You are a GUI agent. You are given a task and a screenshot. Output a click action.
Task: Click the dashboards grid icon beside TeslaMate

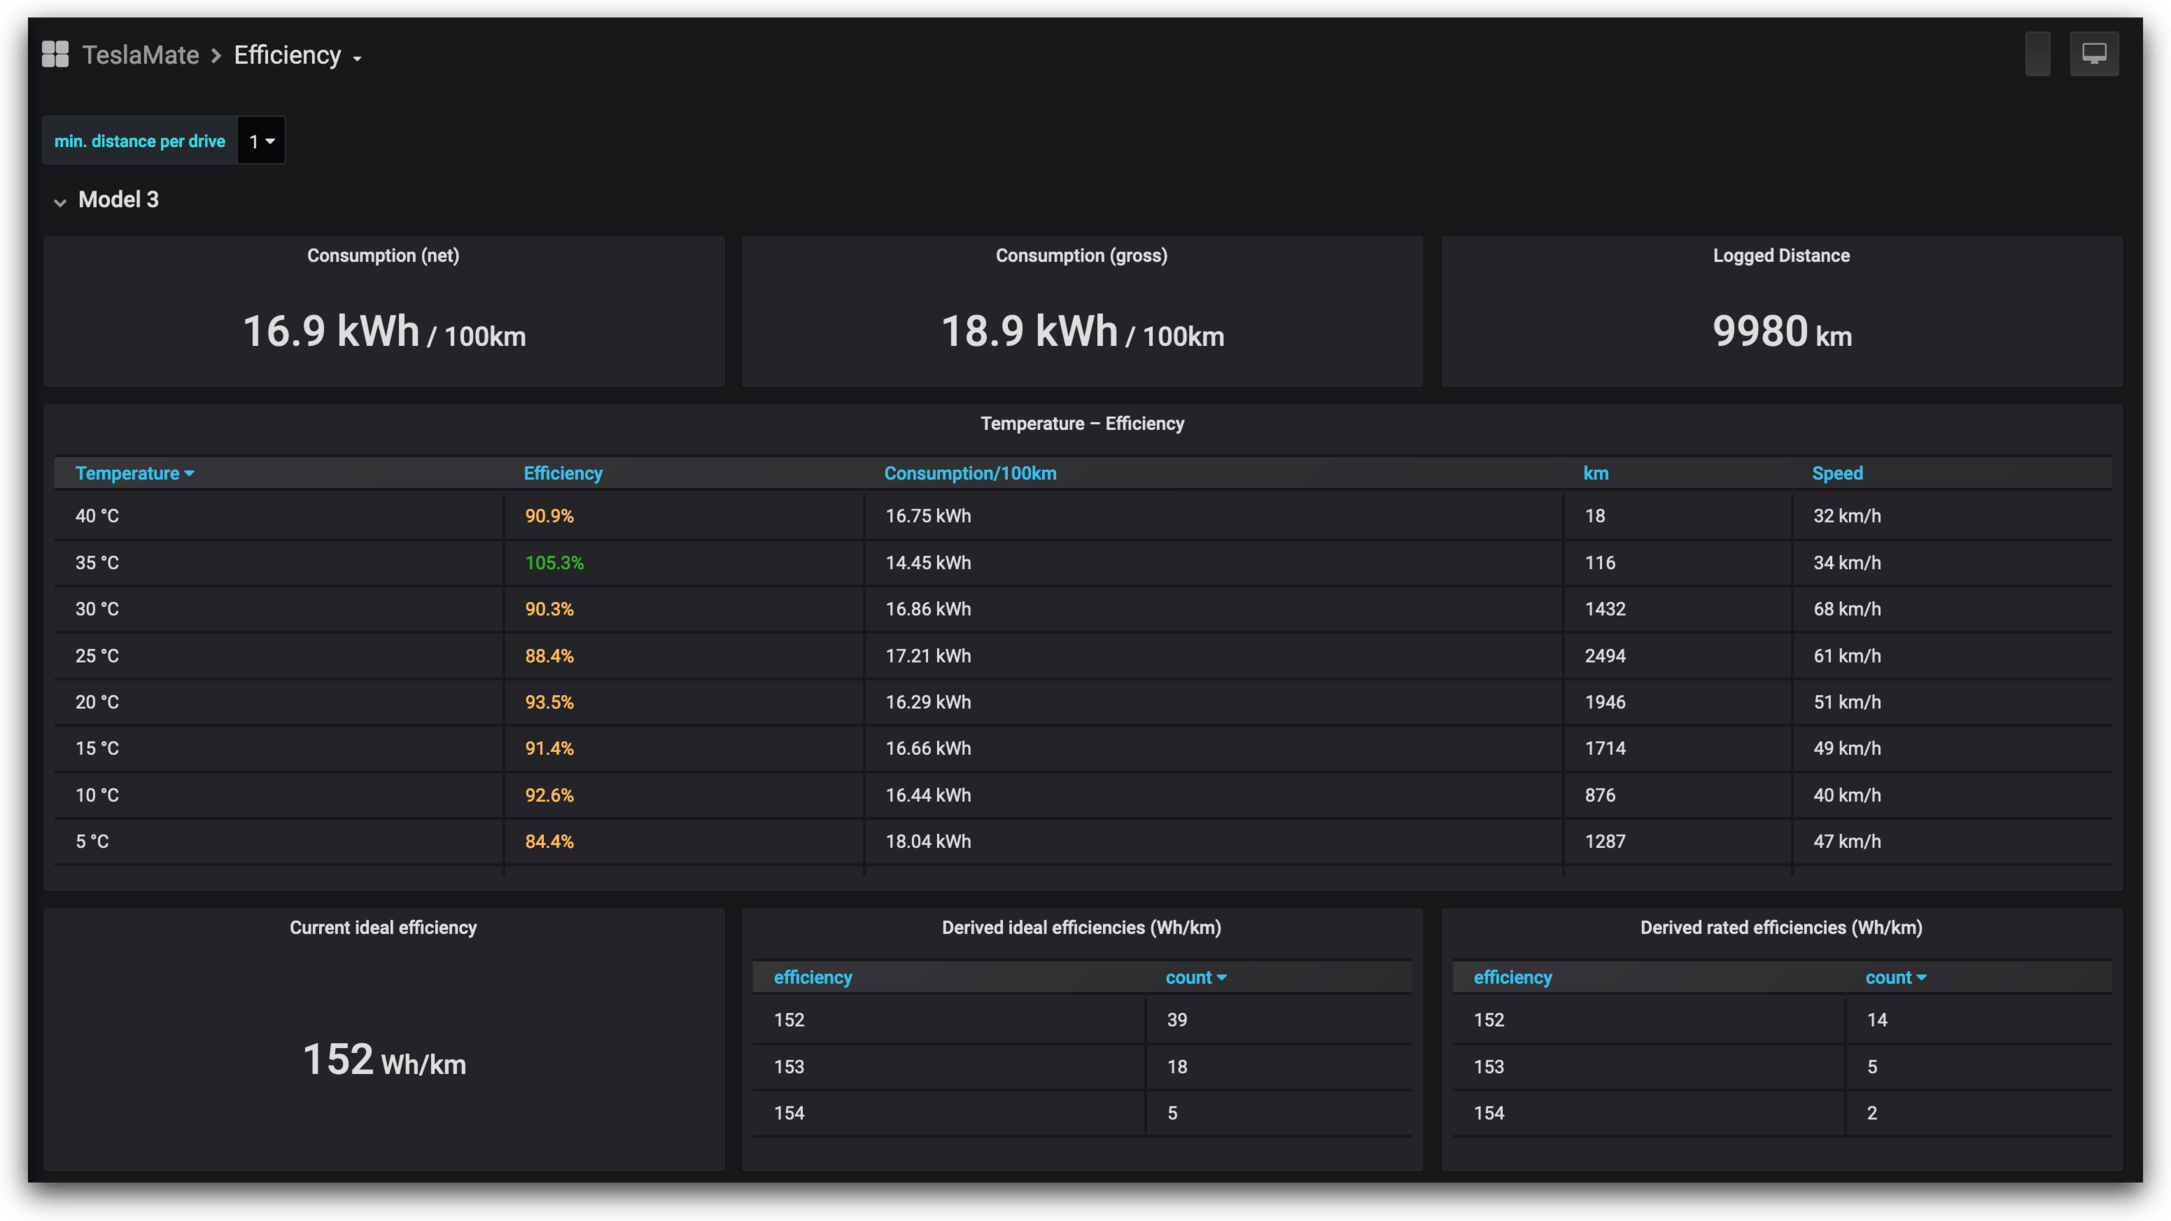pos(55,54)
